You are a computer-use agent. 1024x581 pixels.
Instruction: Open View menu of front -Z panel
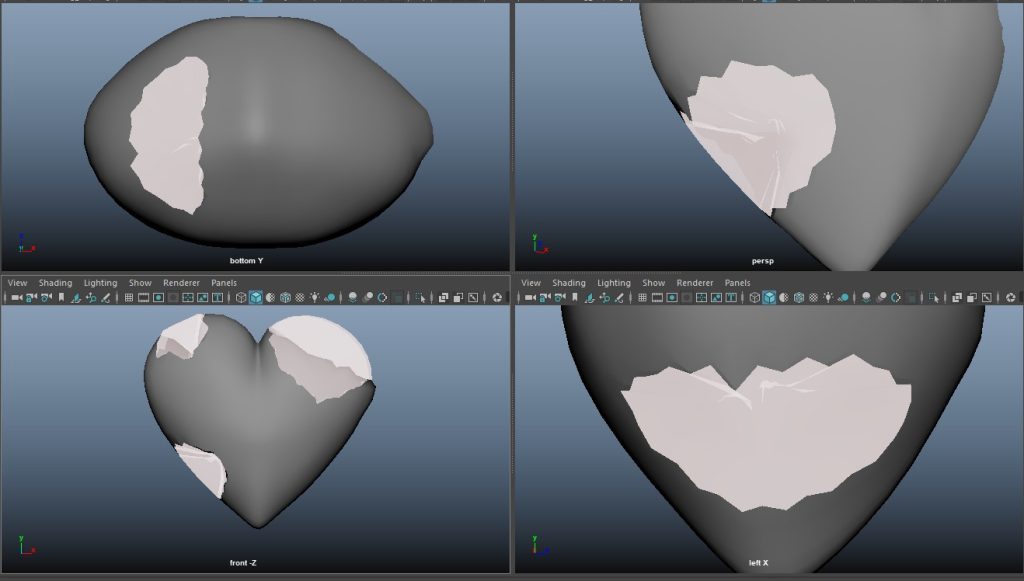(18, 283)
